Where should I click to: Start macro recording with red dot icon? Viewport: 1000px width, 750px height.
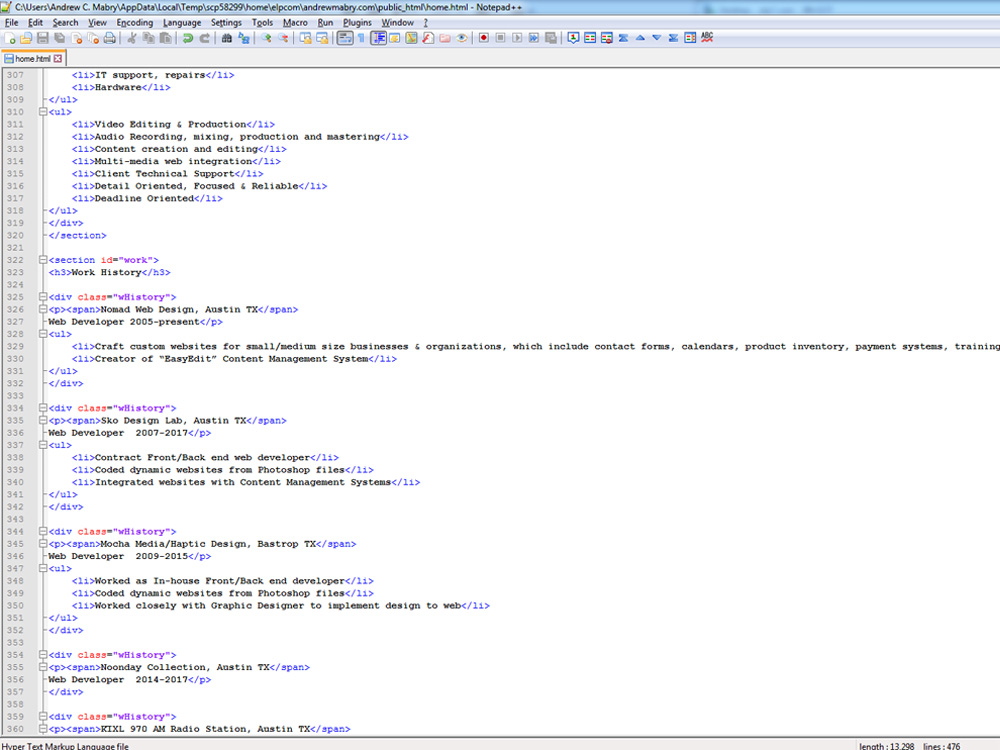coord(483,38)
